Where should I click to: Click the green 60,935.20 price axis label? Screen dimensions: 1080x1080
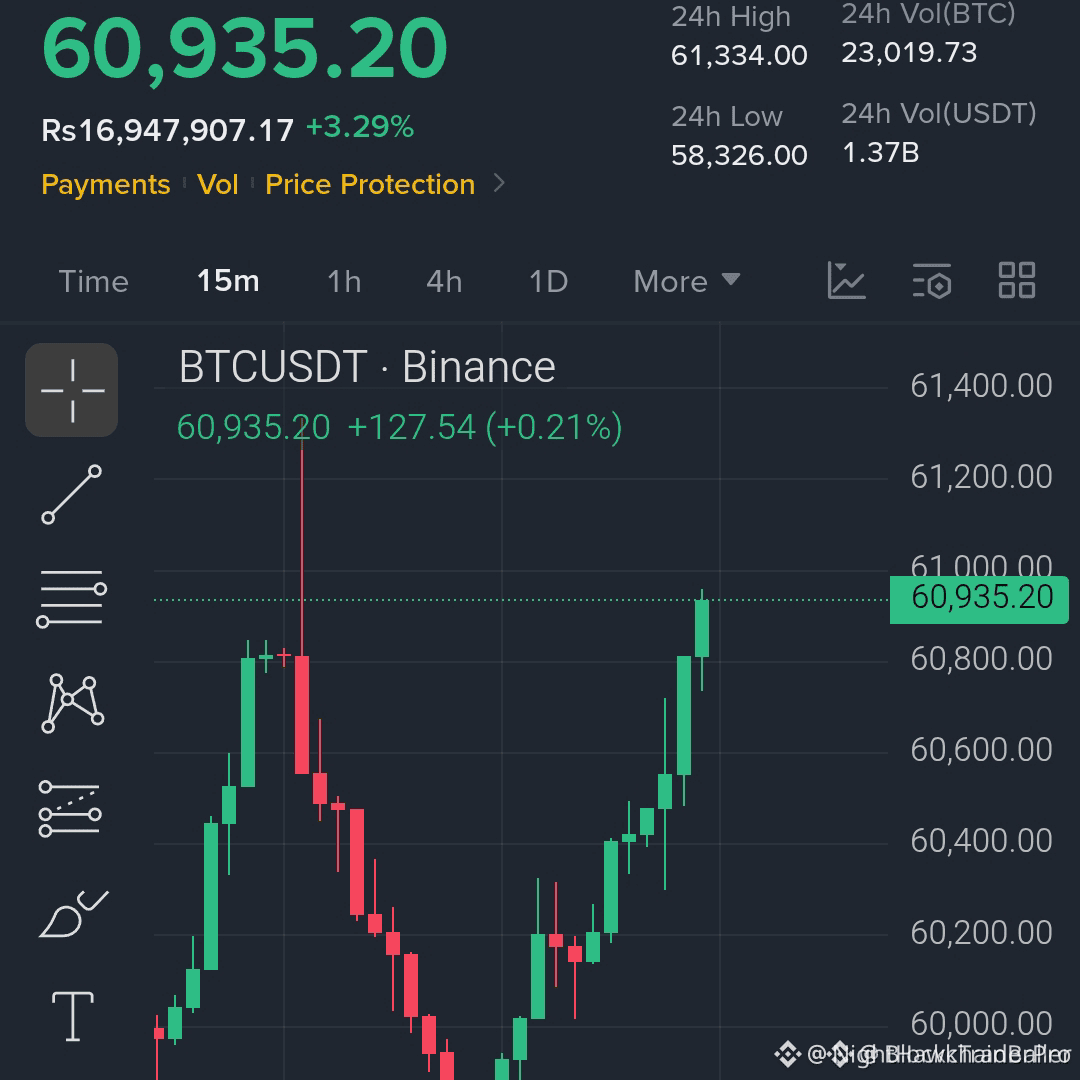979,599
